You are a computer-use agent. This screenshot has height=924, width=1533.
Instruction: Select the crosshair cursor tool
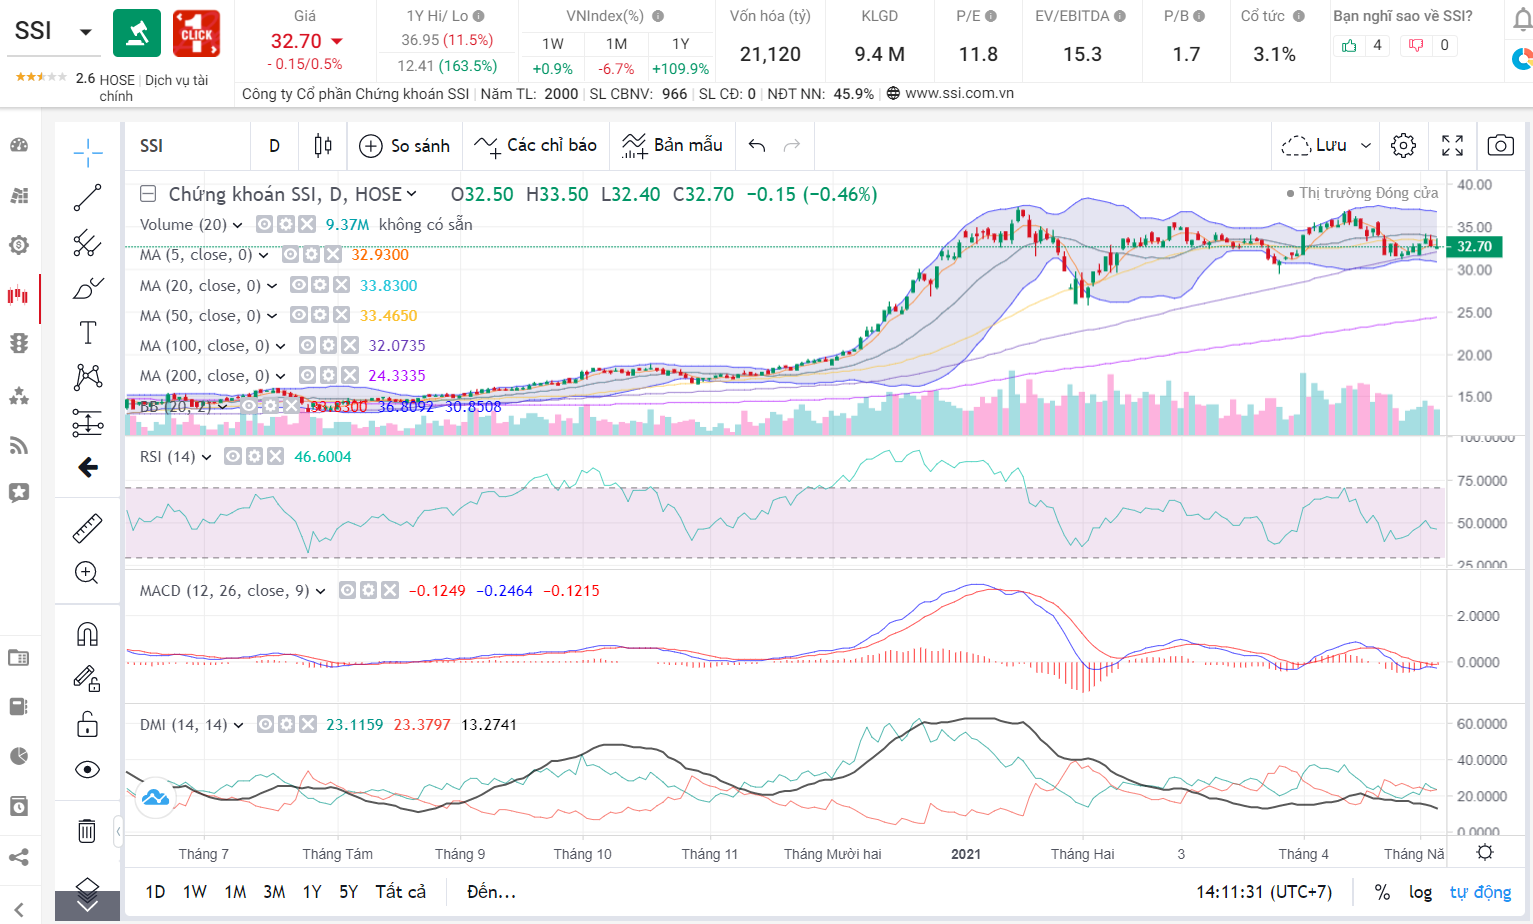click(x=88, y=152)
